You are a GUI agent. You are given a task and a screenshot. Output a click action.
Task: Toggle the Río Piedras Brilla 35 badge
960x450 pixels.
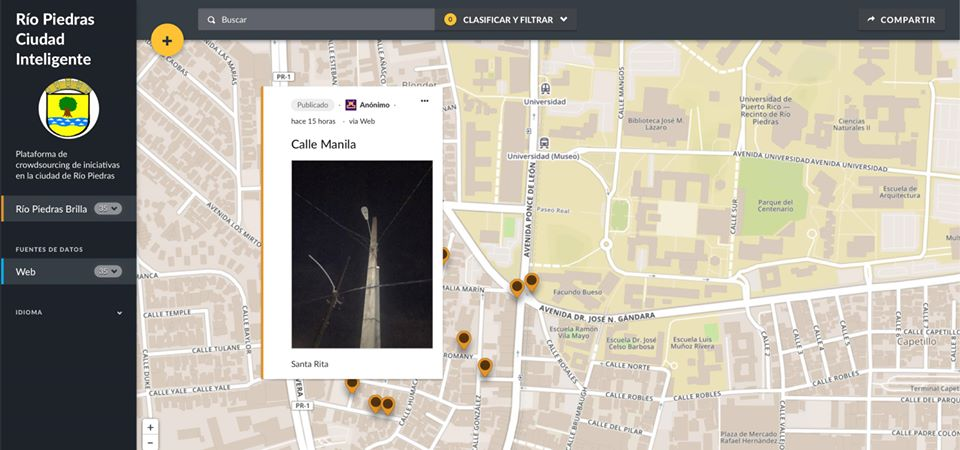(108, 209)
